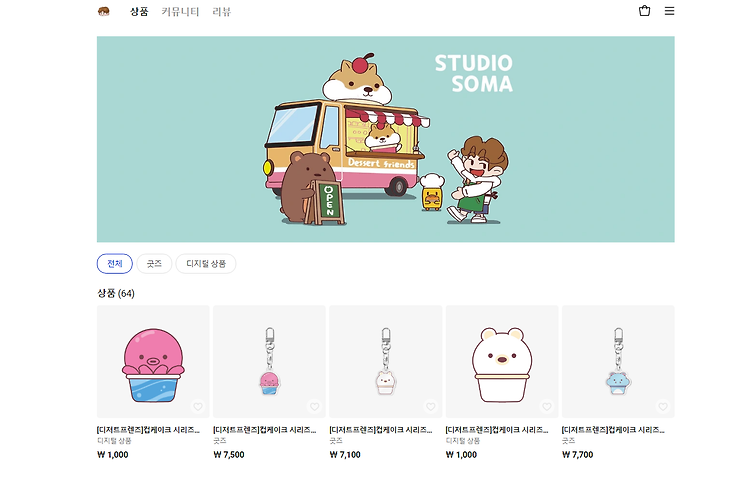
Task: Select the 전체 filter chip
Action: pyautogui.click(x=115, y=263)
